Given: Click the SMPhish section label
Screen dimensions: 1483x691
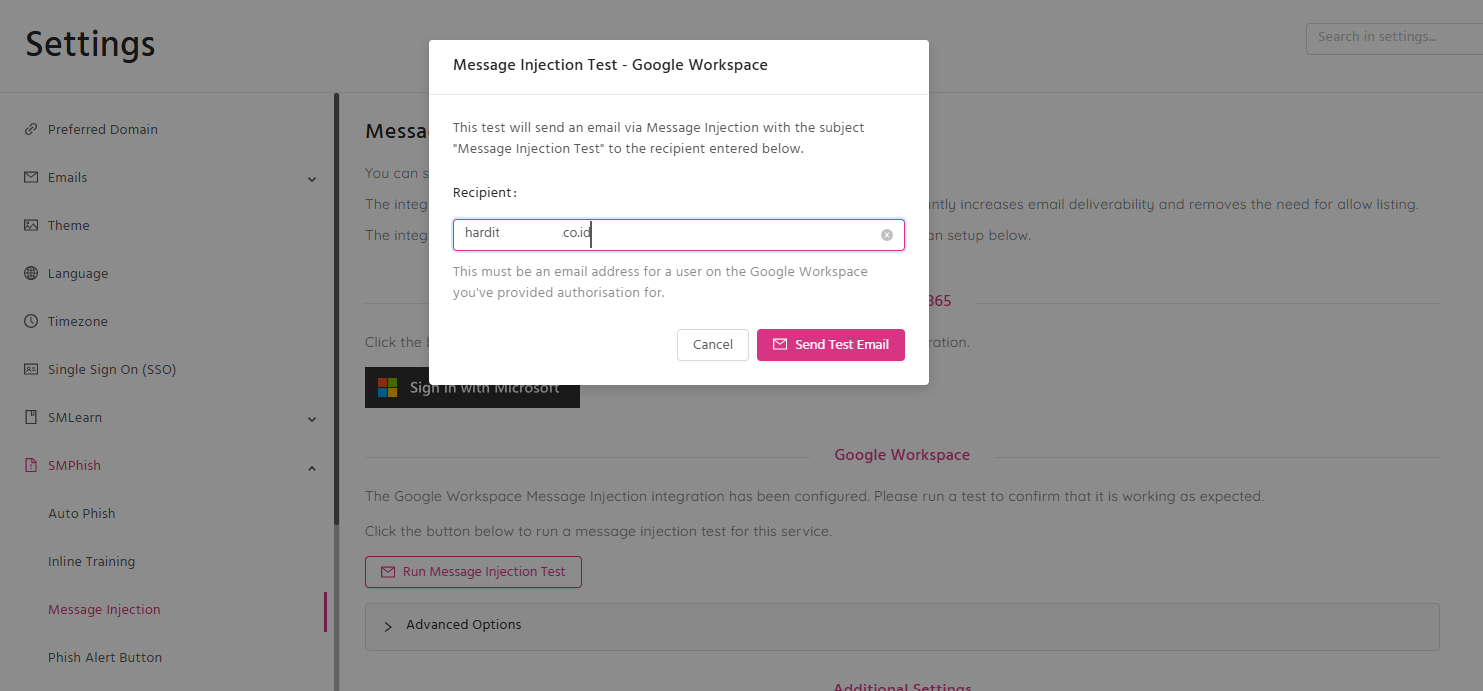Looking at the screenshot, I should pyautogui.click(x=74, y=465).
